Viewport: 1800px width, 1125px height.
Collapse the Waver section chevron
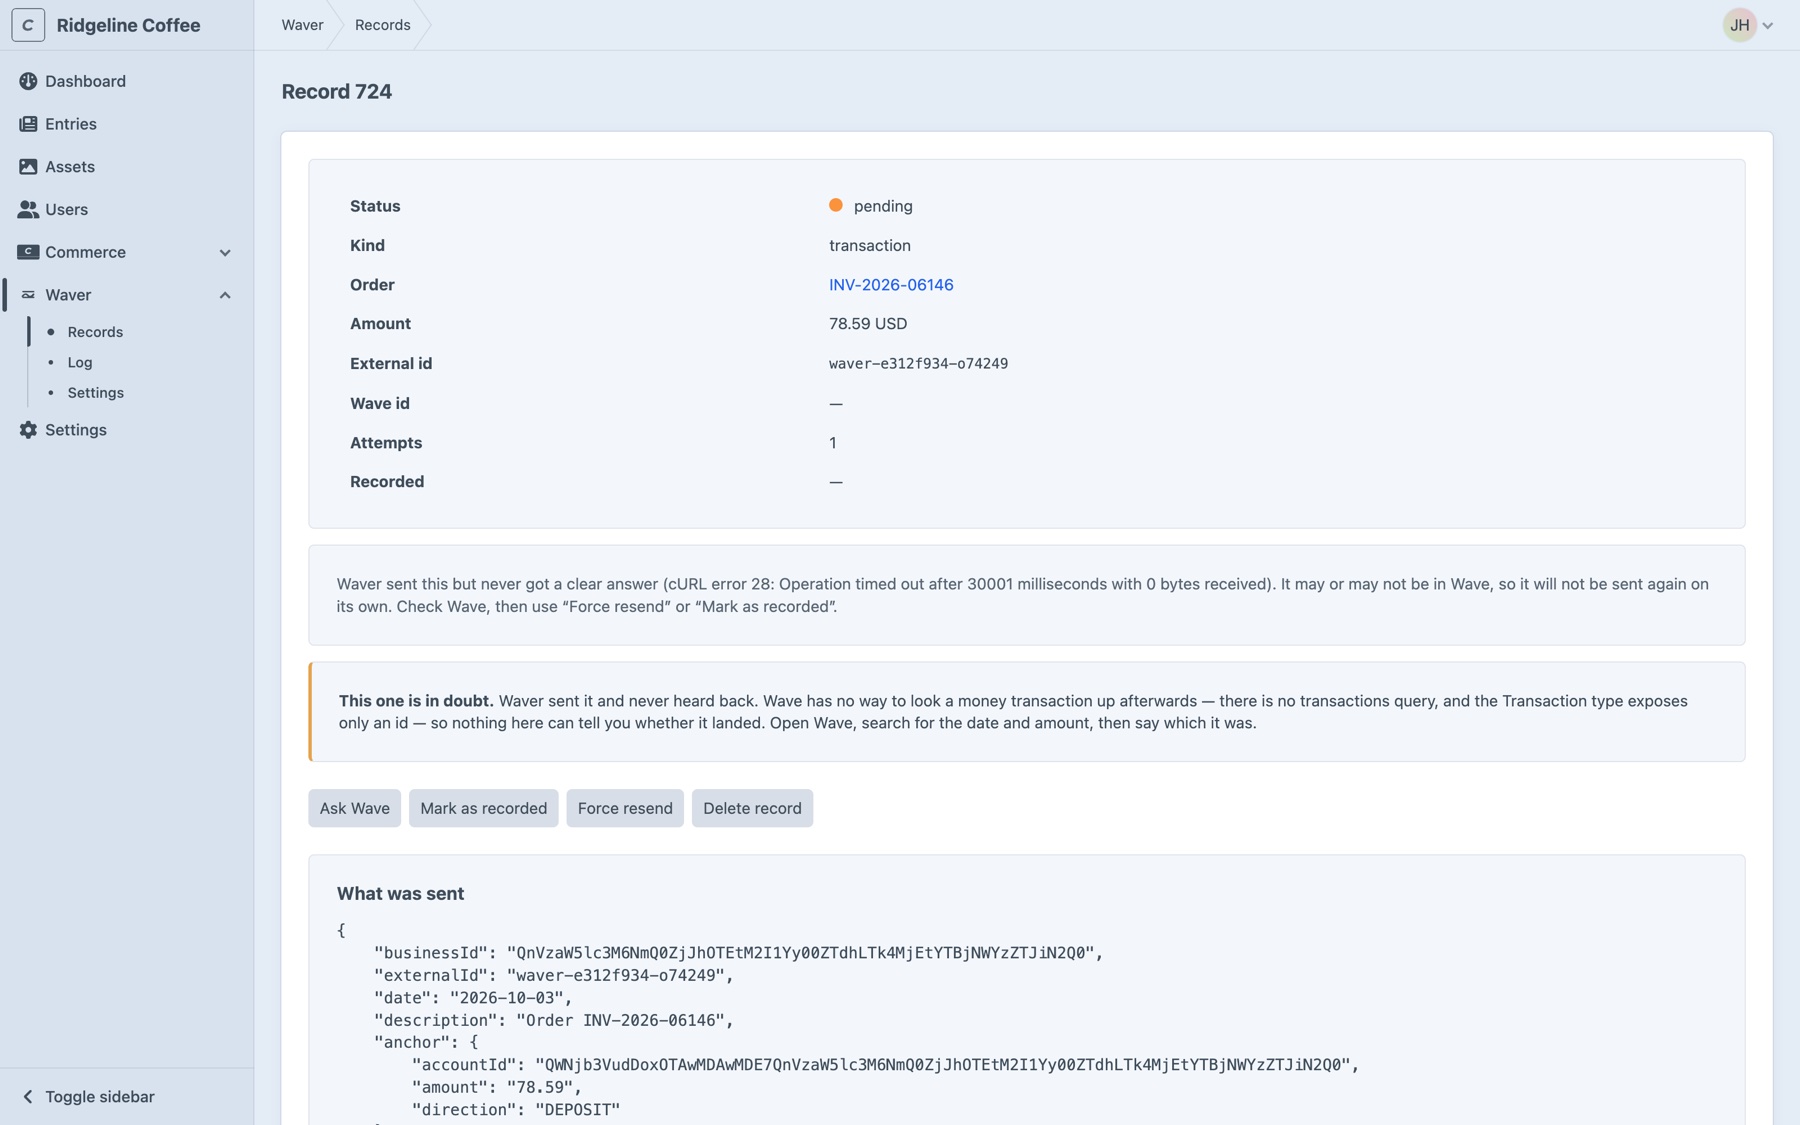tap(225, 295)
